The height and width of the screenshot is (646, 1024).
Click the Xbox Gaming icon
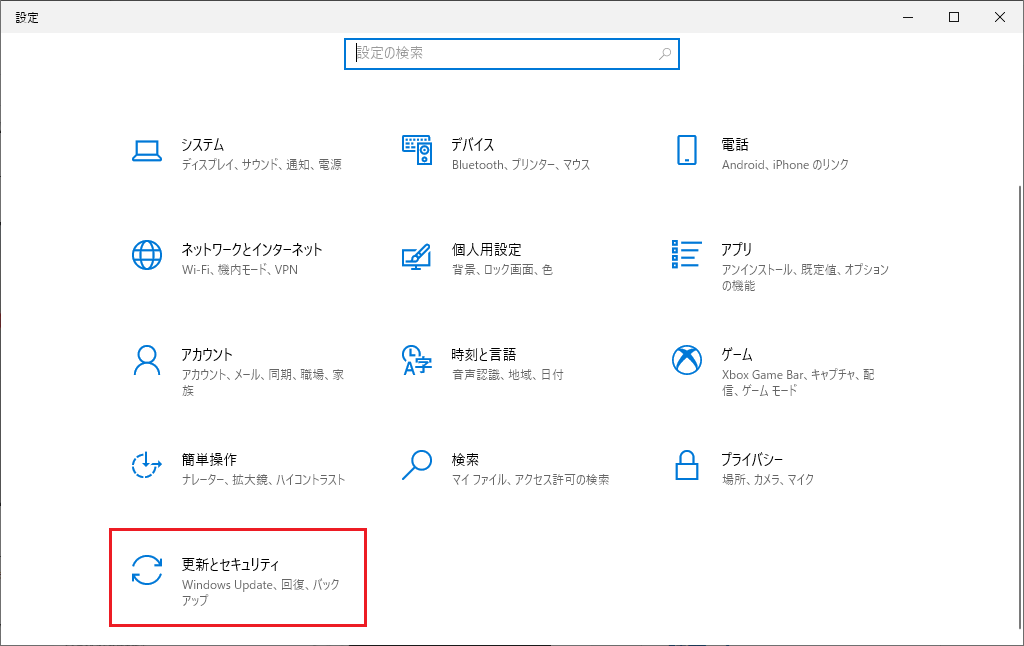(686, 360)
